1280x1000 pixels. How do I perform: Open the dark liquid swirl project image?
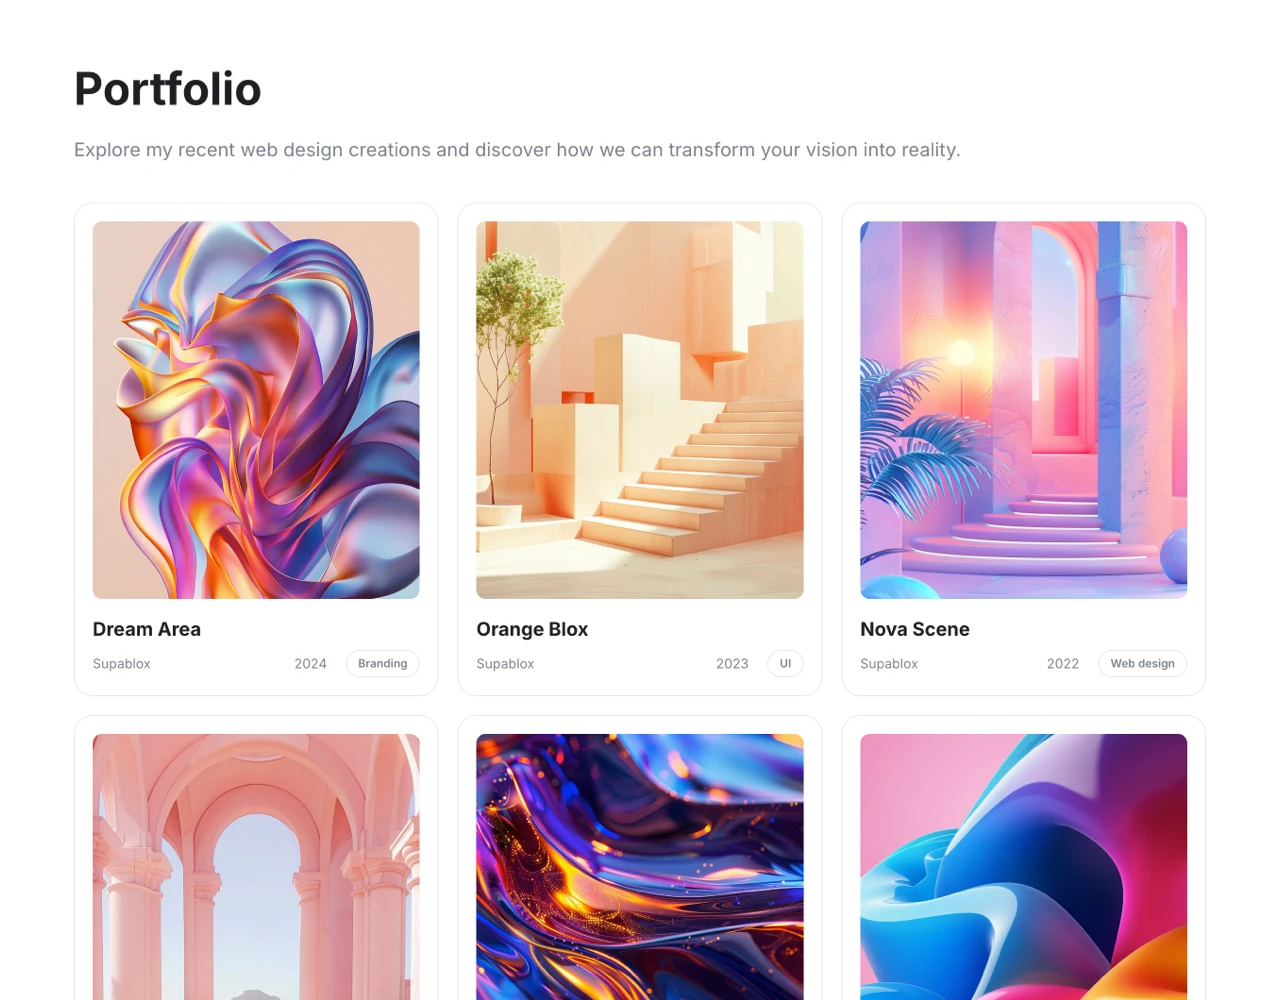pos(640,867)
